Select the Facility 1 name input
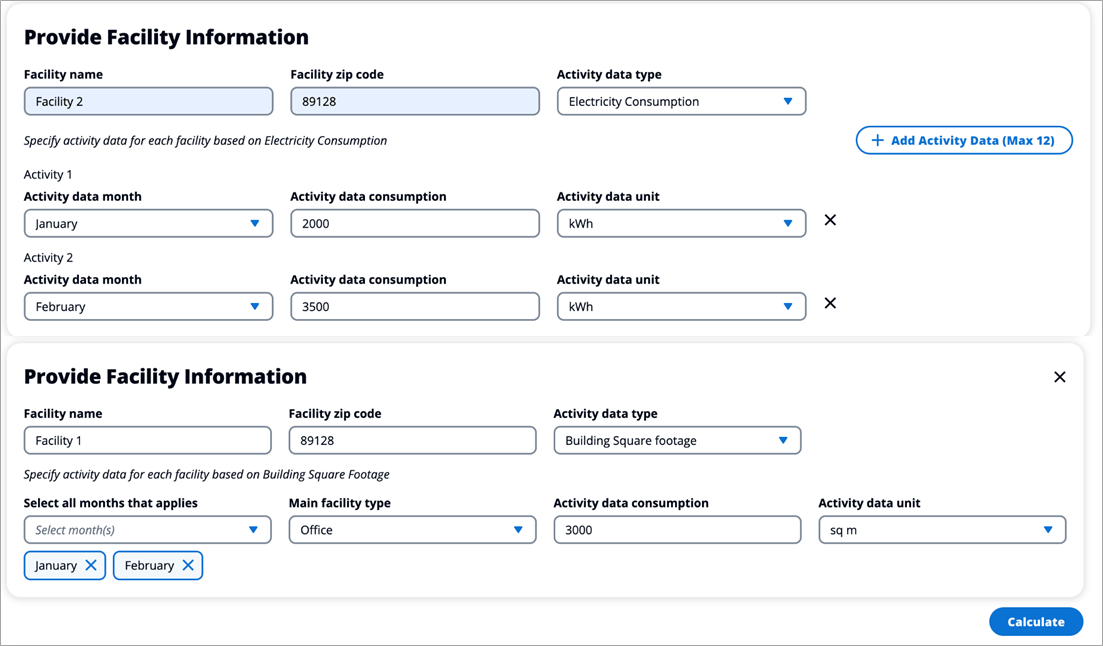 [x=147, y=441]
